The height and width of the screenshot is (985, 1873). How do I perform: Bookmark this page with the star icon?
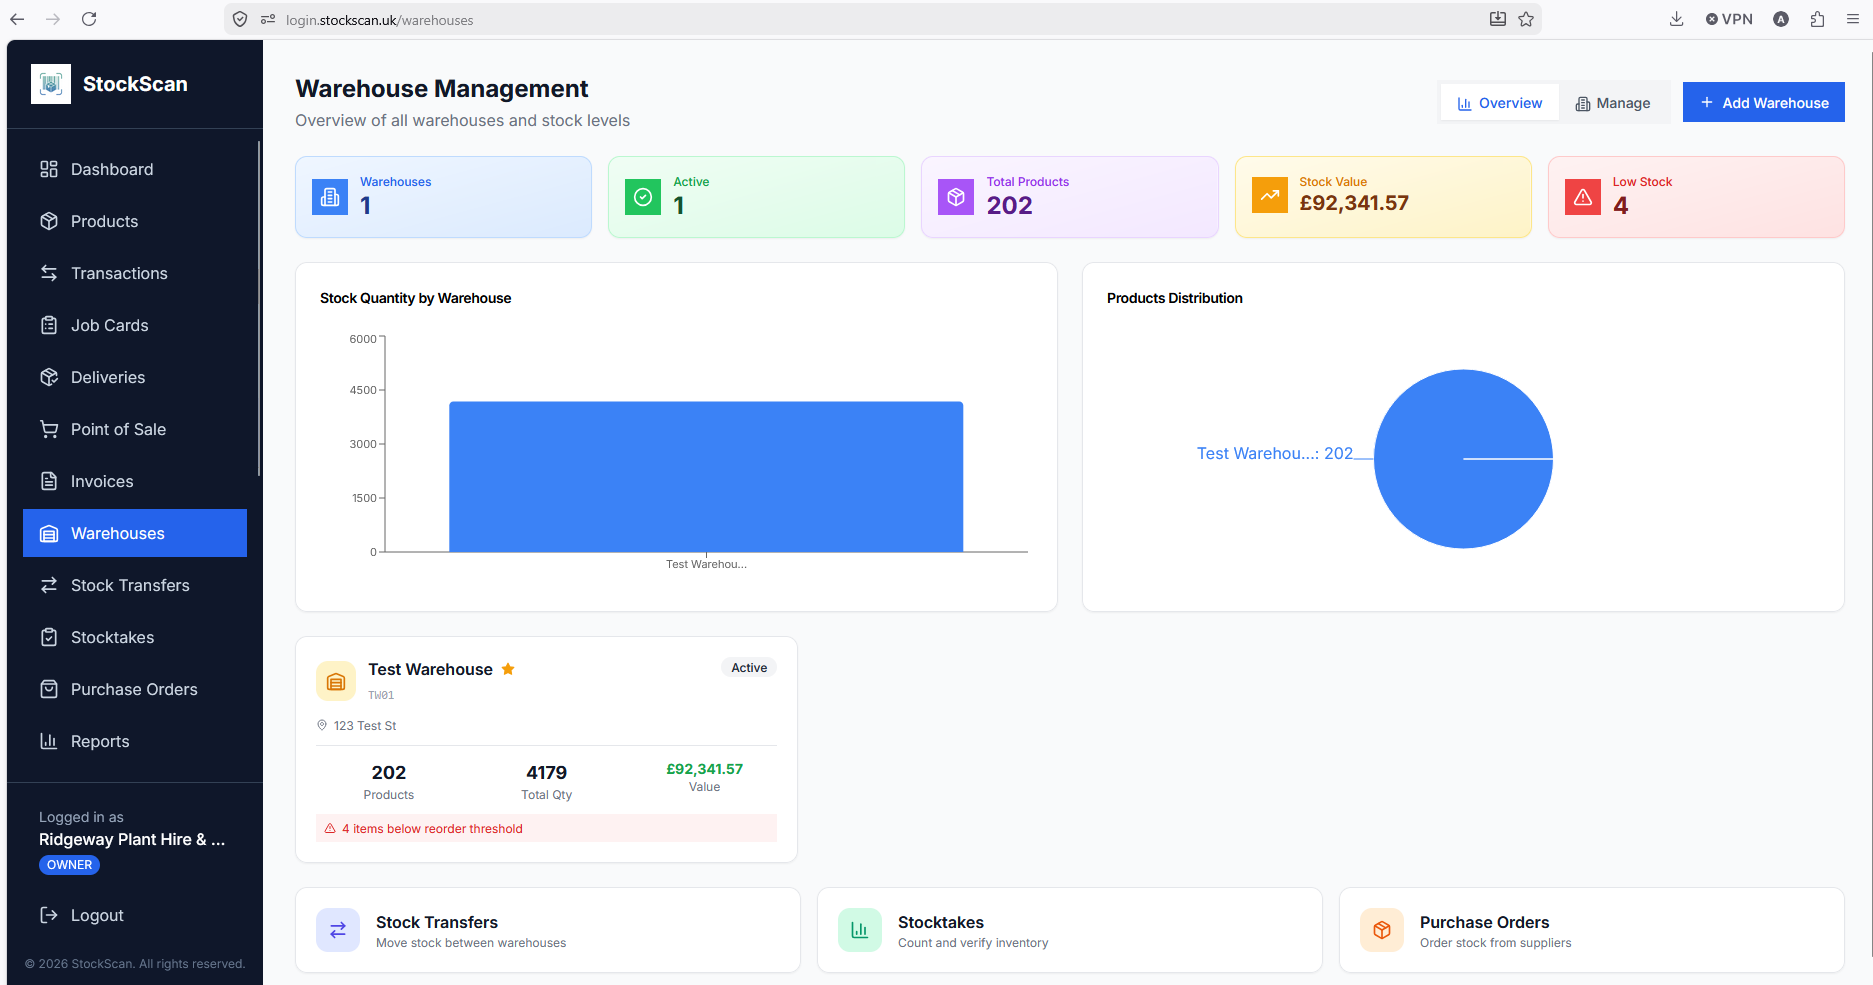[1526, 19]
